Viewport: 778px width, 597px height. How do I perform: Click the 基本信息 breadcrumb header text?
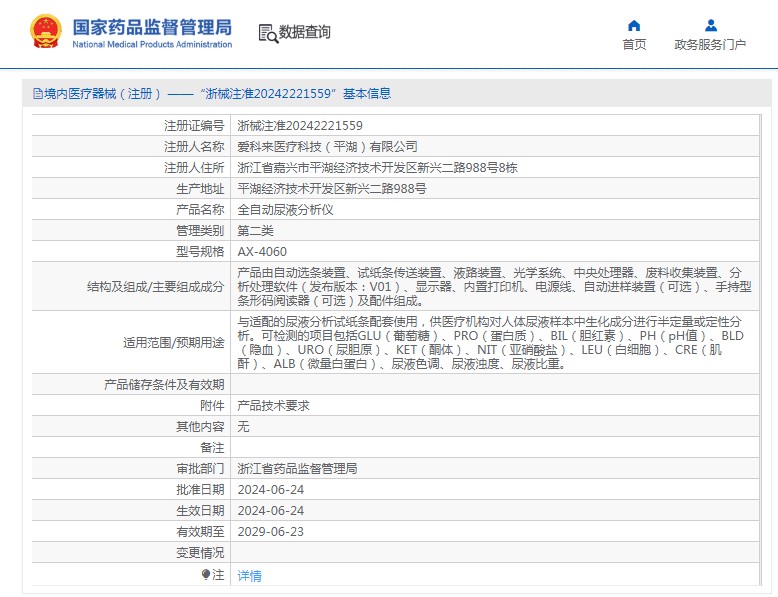coord(366,94)
